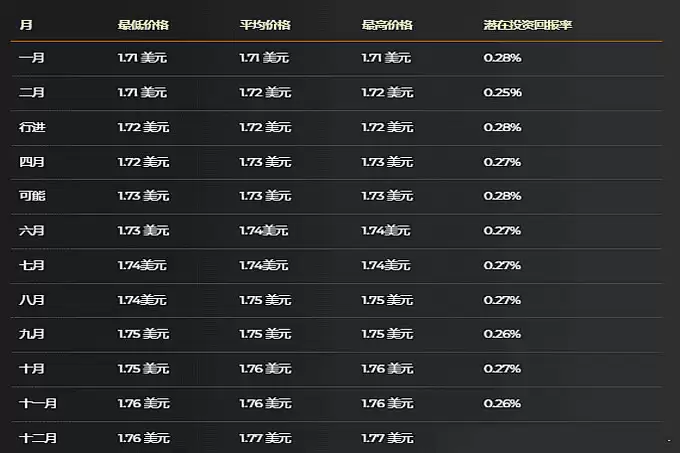Click the 行进 row label
Image resolution: width=680 pixels, height=453 pixels.
tap(31, 128)
